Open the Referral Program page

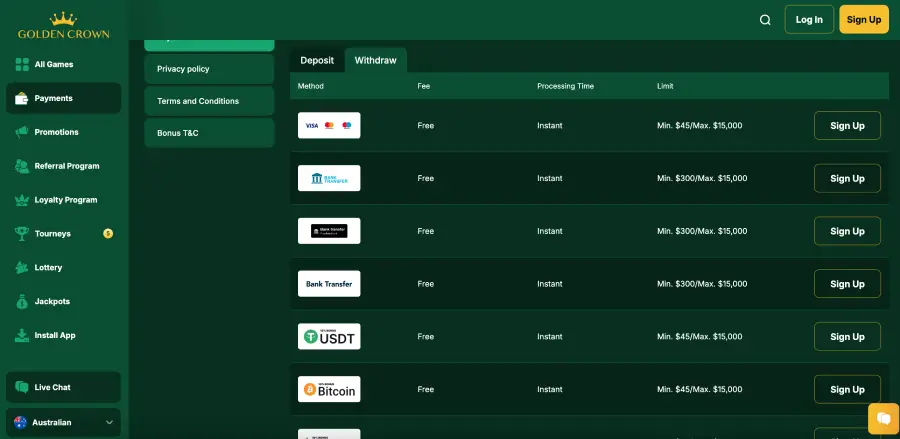[66, 166]
